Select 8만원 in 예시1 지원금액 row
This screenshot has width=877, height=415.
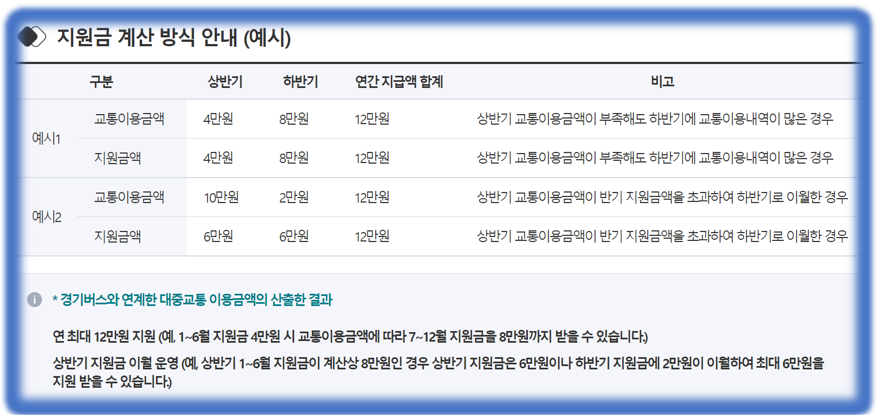click(x=294, y=158)
